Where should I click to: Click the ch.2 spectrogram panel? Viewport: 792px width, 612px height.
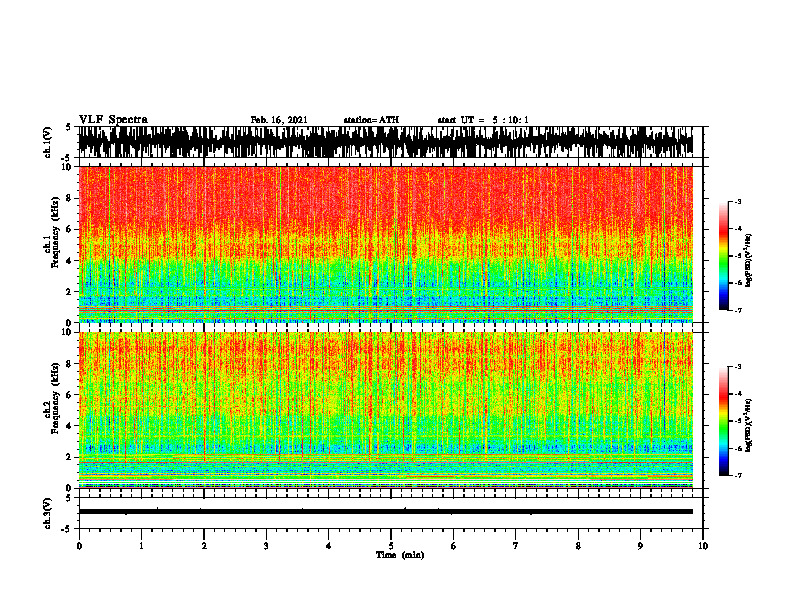point(386,410)
